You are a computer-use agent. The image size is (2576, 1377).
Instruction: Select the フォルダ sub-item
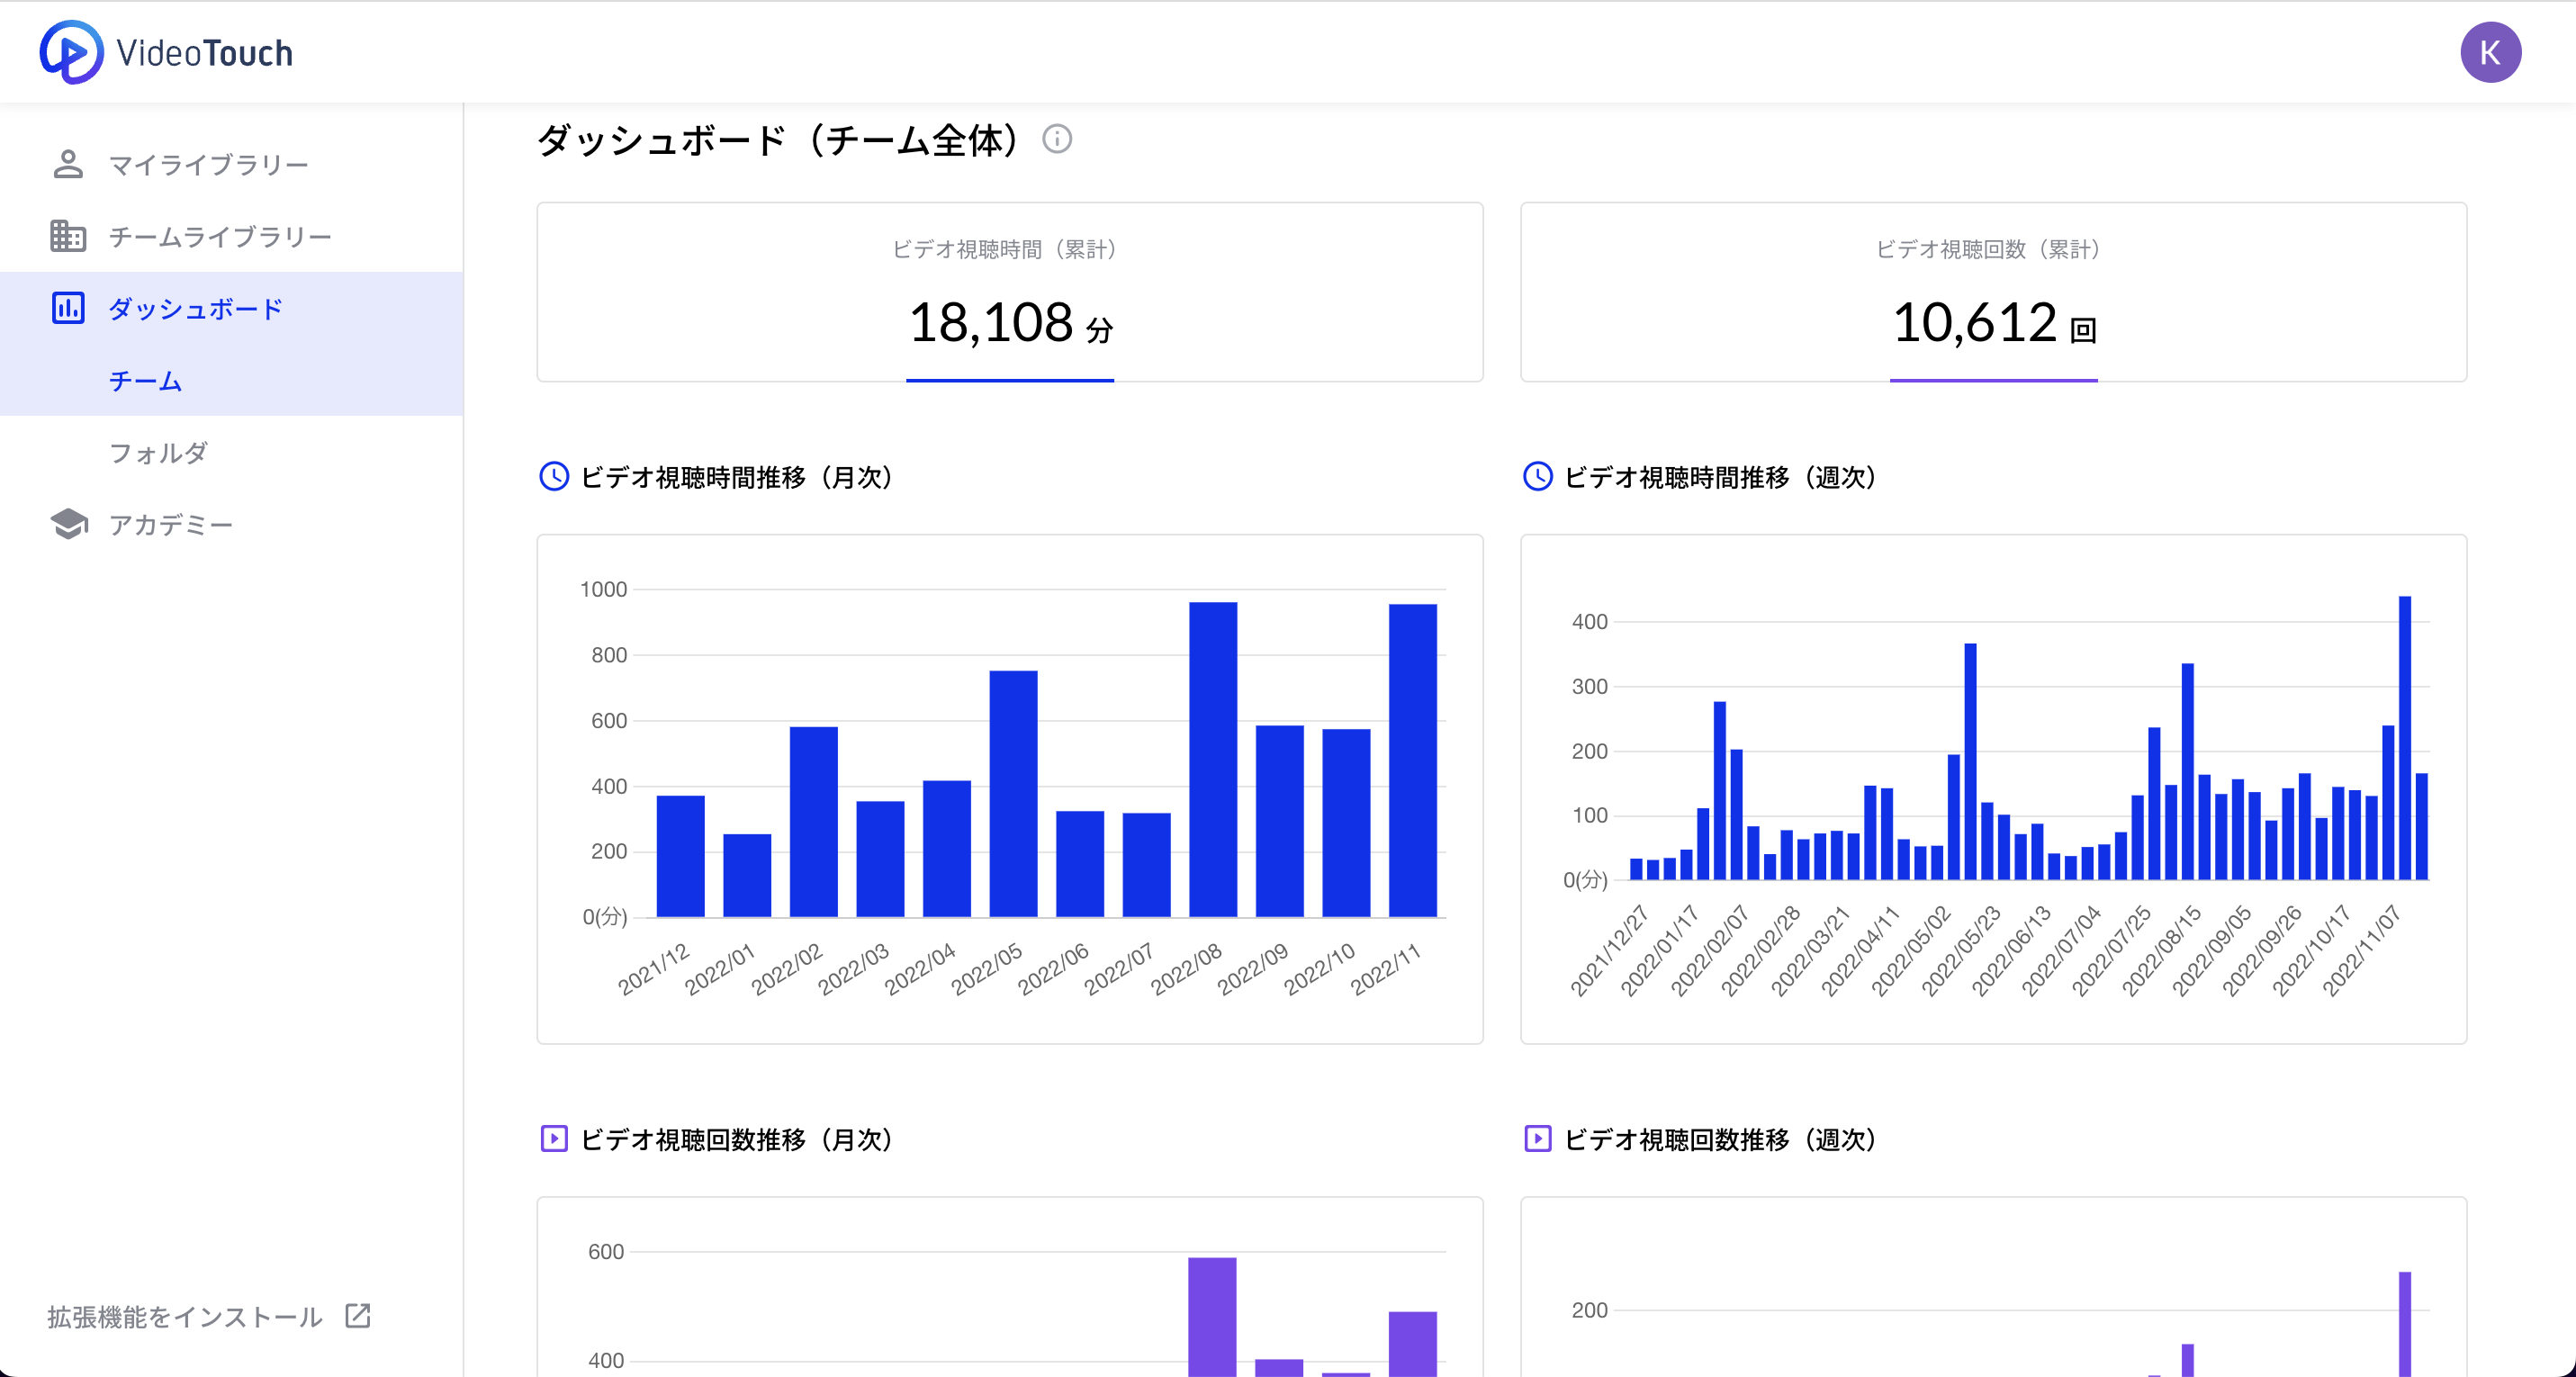[x=231, y=452]
